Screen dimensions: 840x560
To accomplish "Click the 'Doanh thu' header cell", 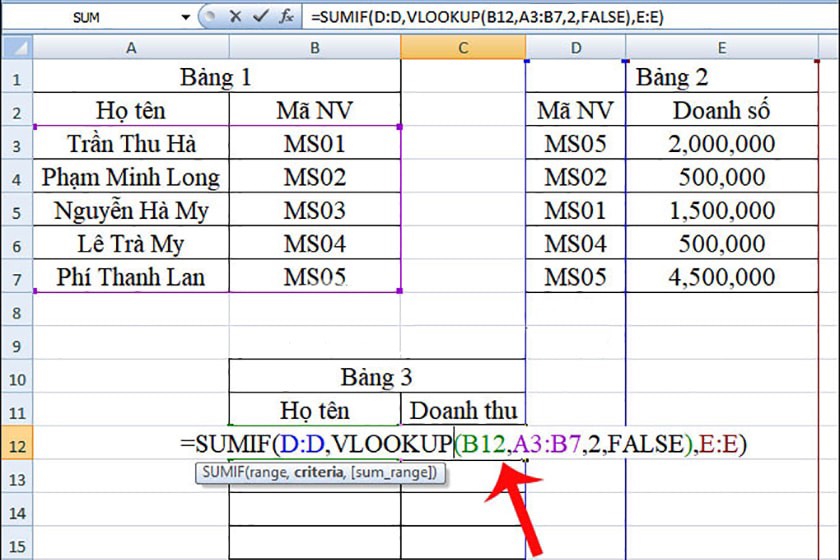I will point(463,410).
